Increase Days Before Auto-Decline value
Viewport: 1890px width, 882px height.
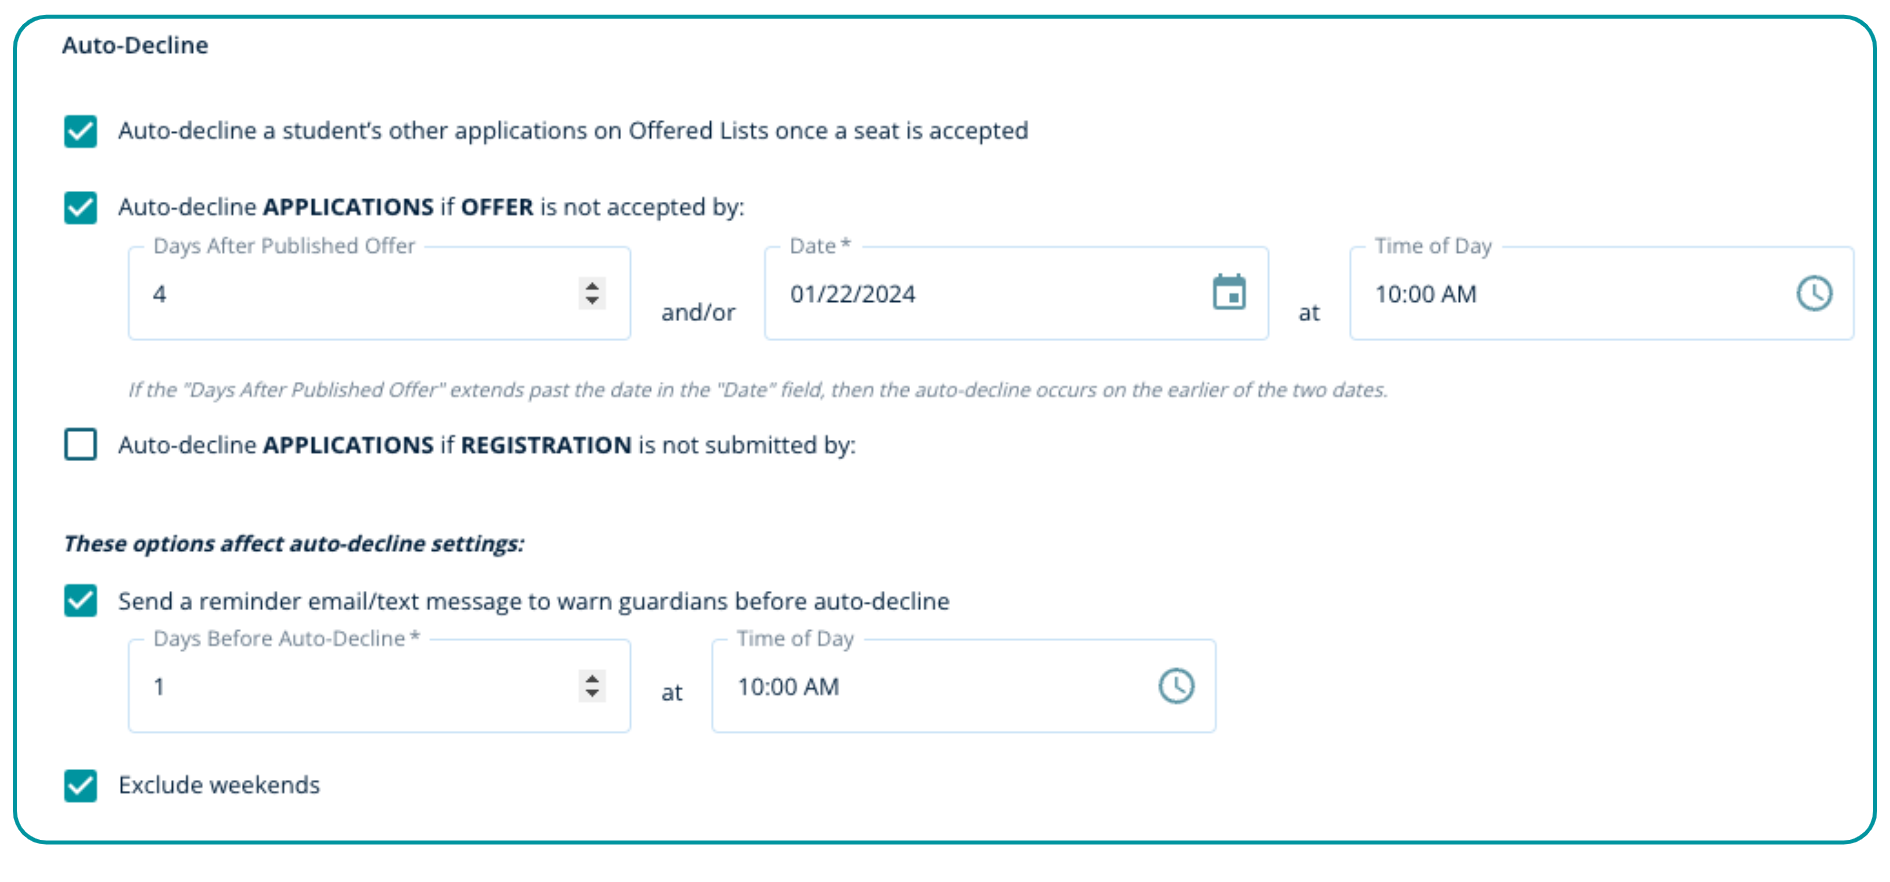[593, 678]
